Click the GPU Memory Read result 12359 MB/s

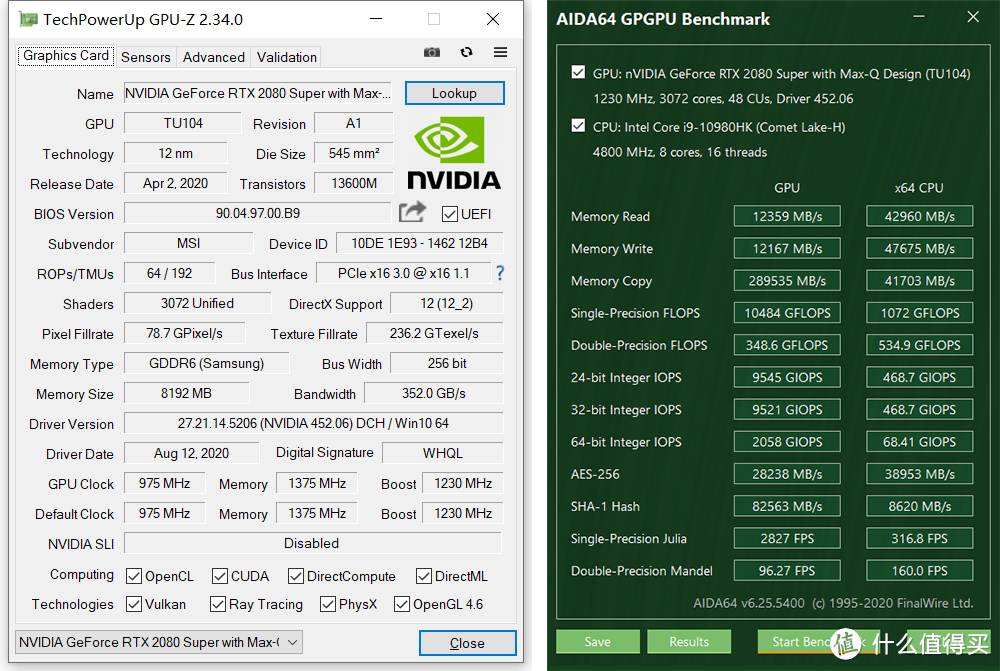tap(787, 216)
